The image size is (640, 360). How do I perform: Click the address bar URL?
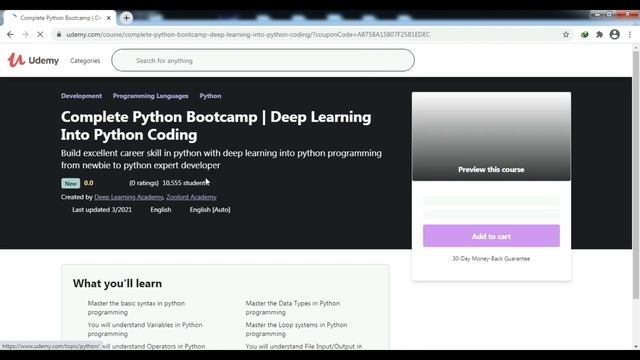tap(248, 35)
